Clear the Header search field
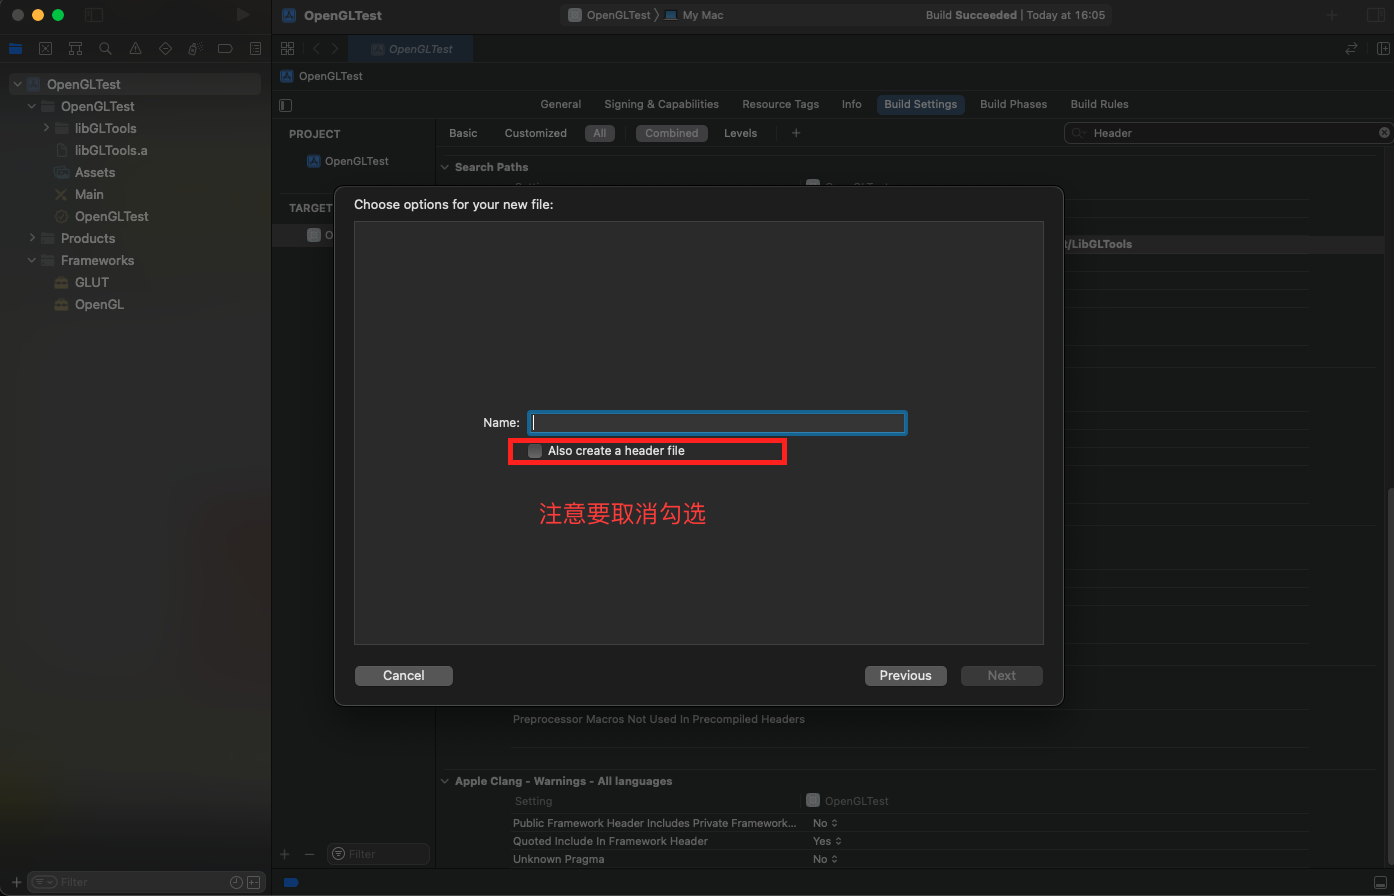Screen dimensions: 1394x896 point(1384,132)
